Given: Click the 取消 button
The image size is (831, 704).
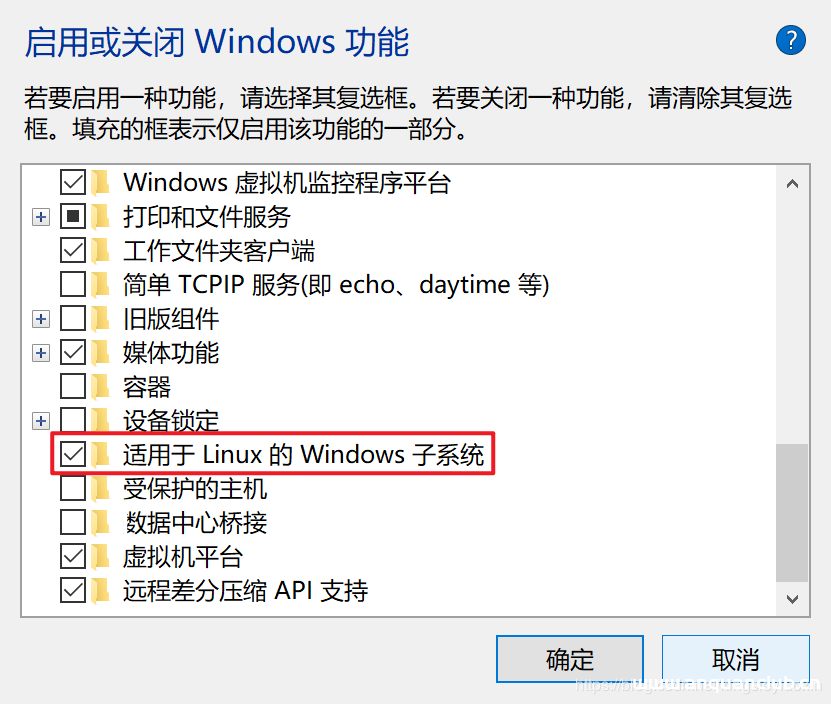Looking at the screenshot, I should [735, 659].
